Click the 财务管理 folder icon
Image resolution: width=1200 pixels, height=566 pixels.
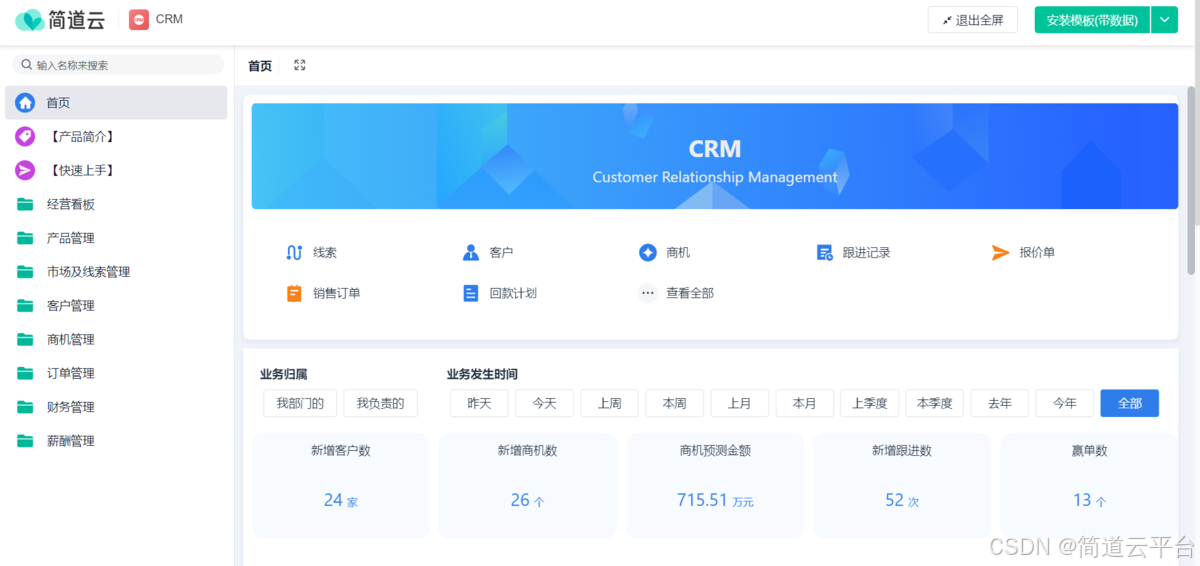25,407
